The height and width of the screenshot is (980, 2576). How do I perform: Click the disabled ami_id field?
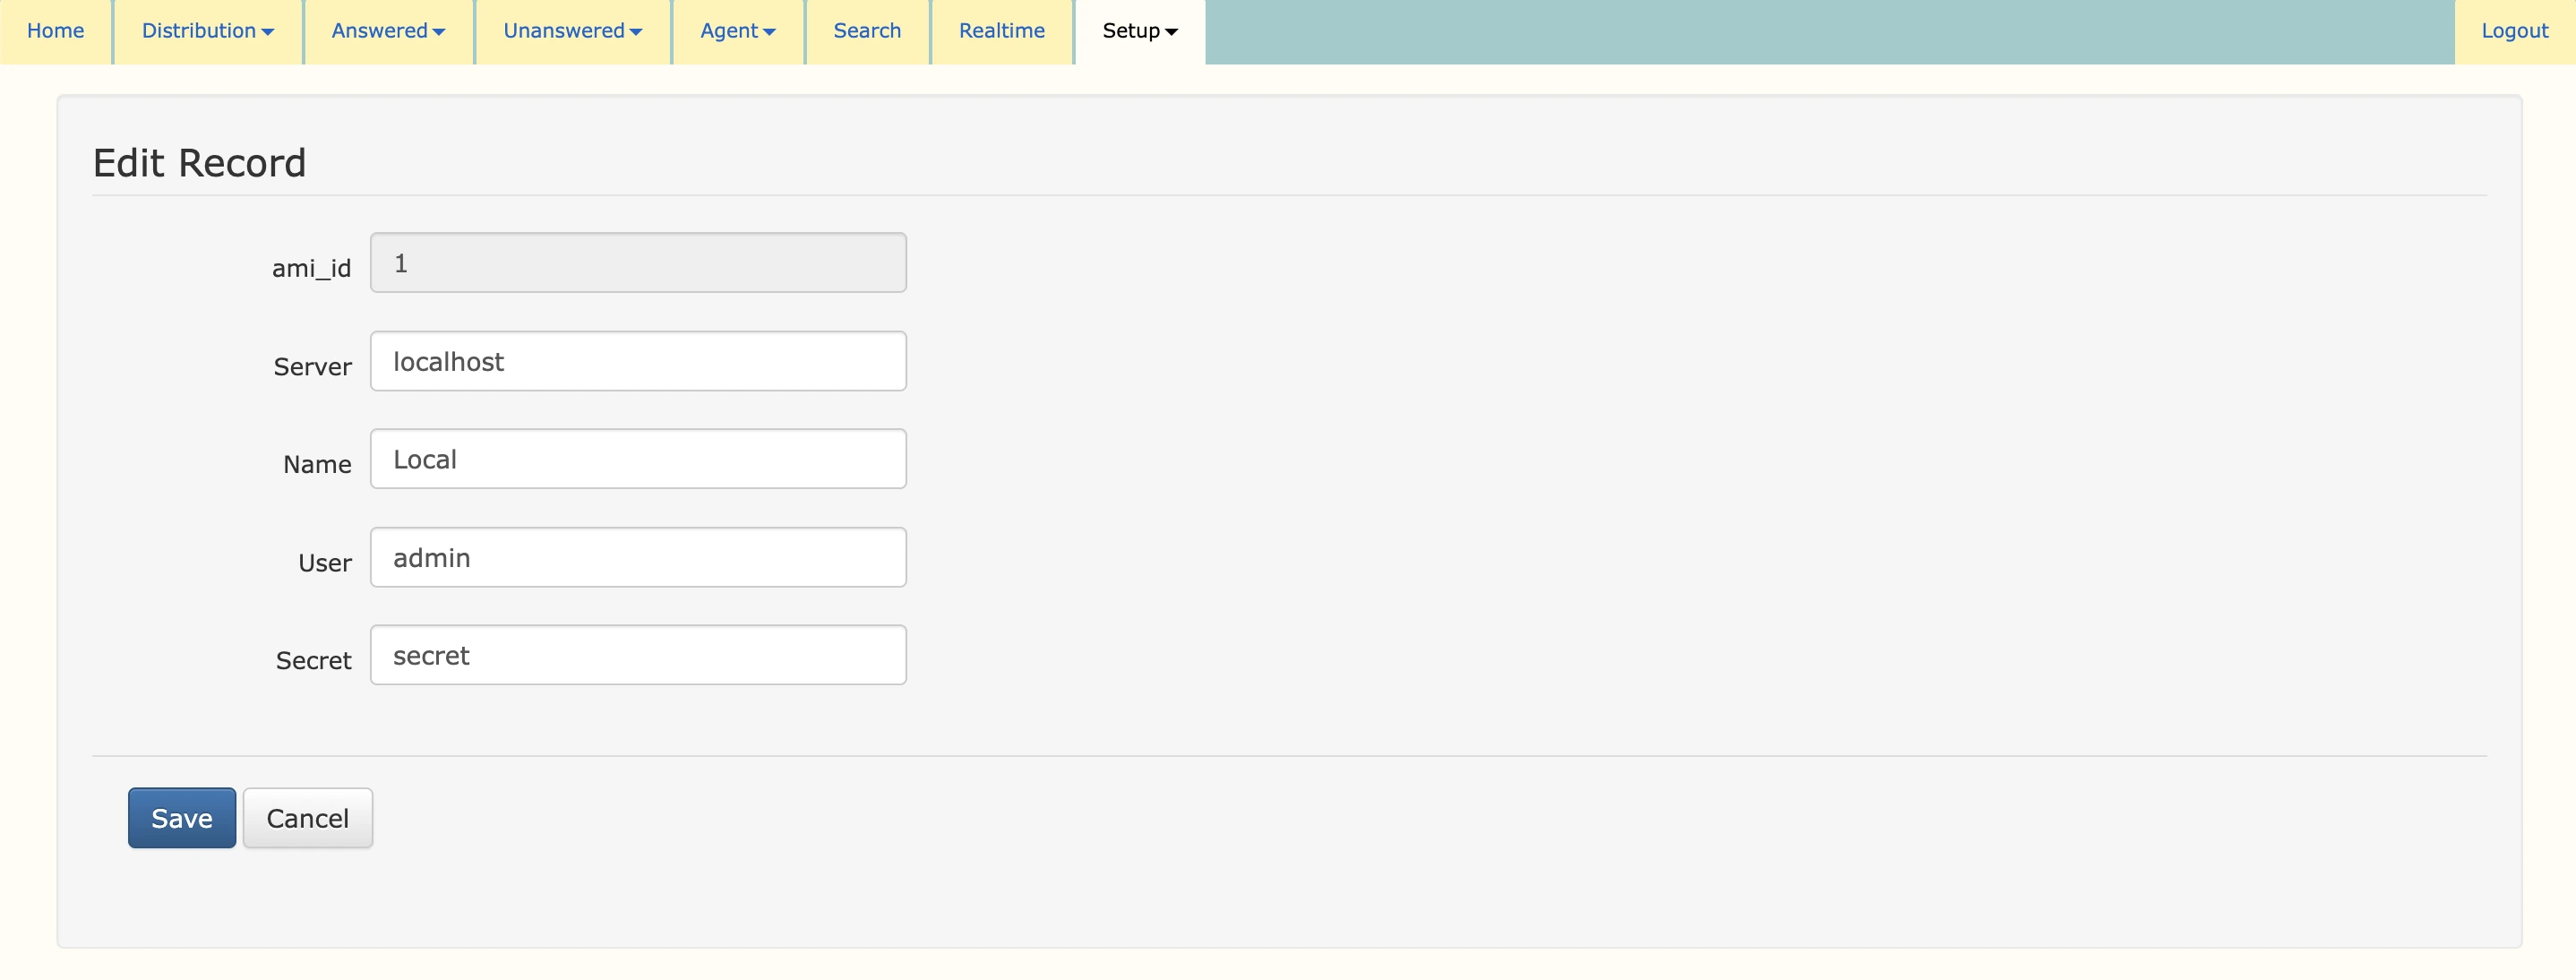[x=638, y=262]
